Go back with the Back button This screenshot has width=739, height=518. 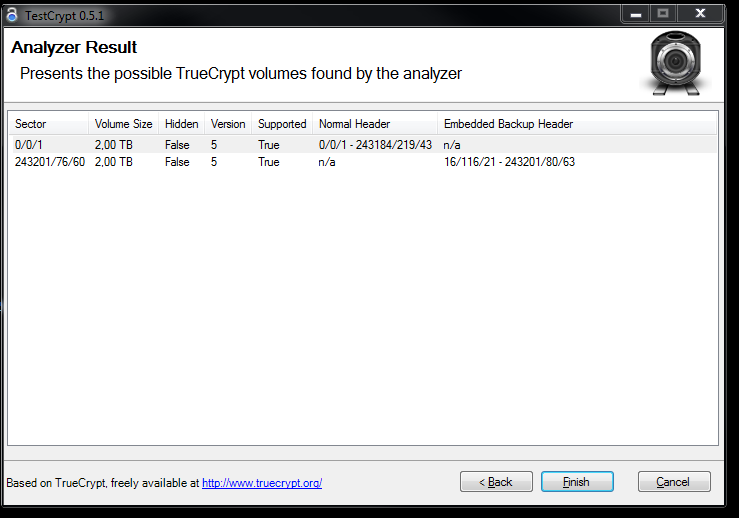tap(496, 482)
